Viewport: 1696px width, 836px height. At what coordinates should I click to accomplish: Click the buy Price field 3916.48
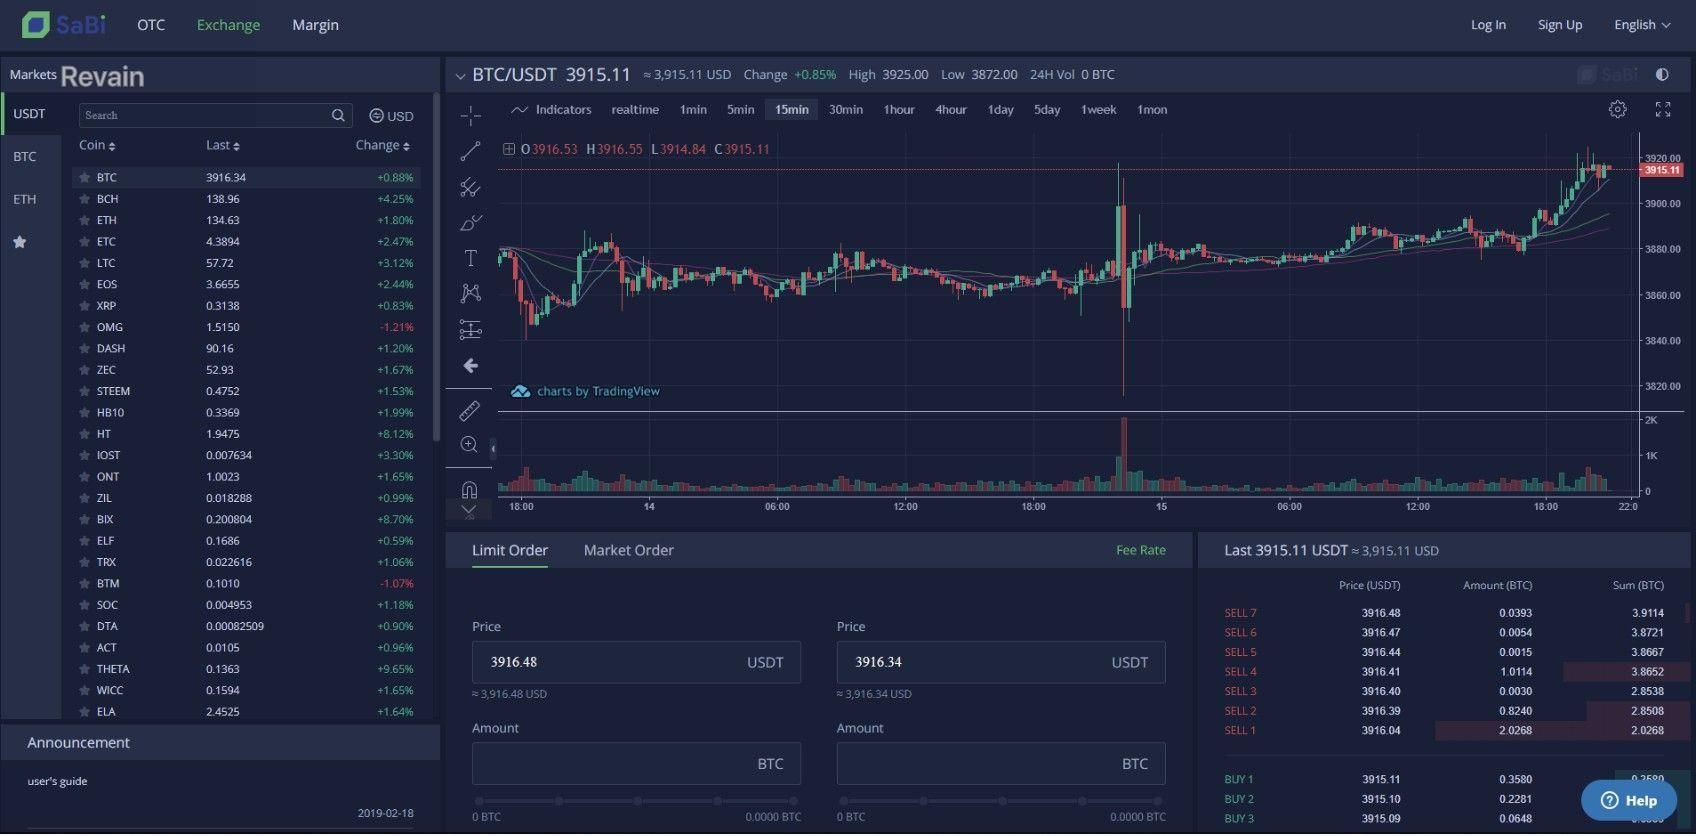pyautogui.click(x=636, y=662)
